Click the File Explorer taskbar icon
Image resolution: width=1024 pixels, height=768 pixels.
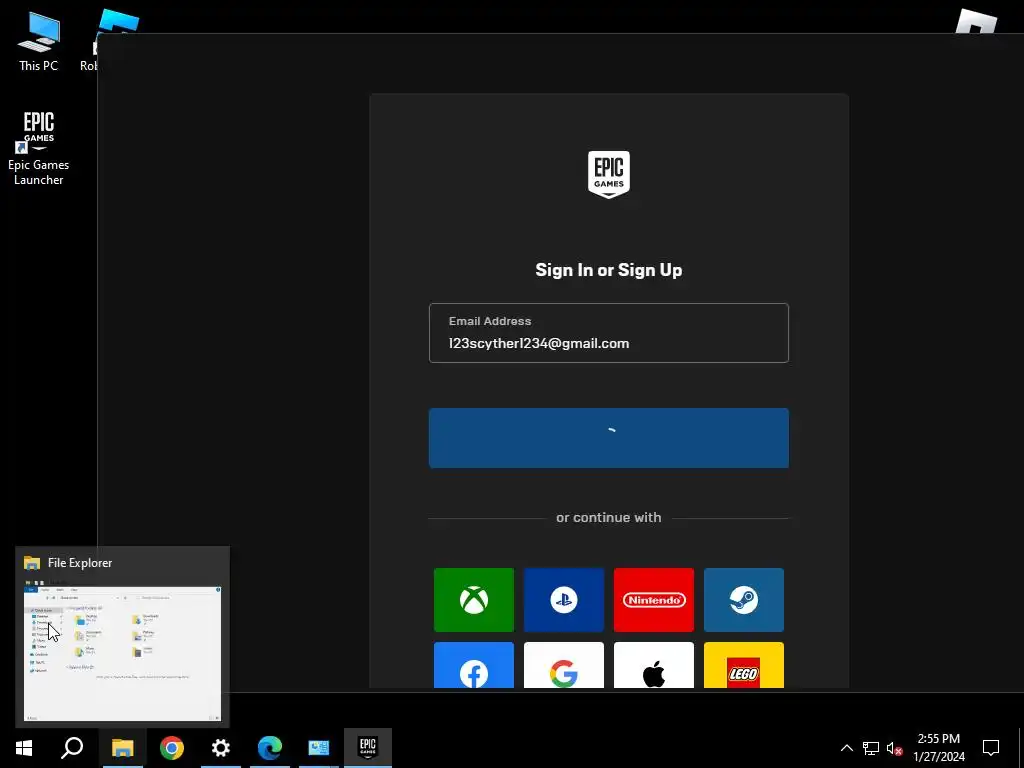click(x=122, y=748)
